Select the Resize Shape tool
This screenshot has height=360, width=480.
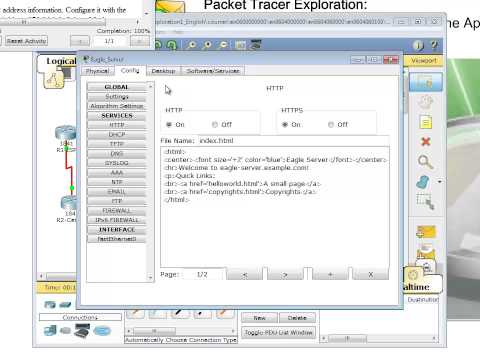425,202
